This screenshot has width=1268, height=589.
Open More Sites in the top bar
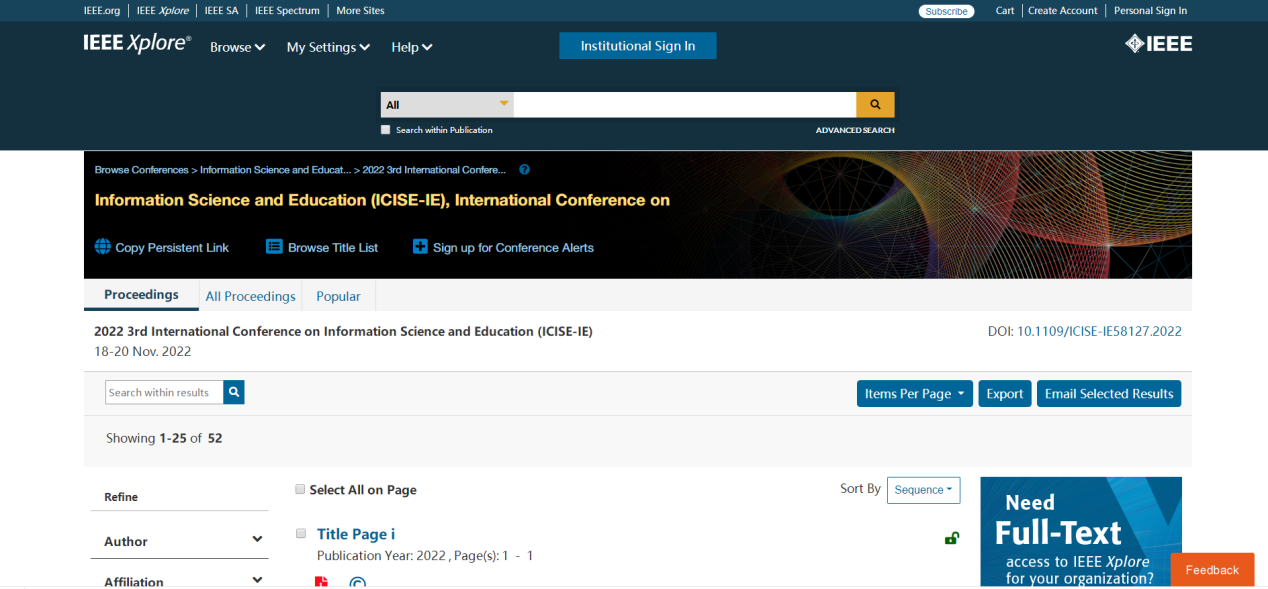click(360, 11)
